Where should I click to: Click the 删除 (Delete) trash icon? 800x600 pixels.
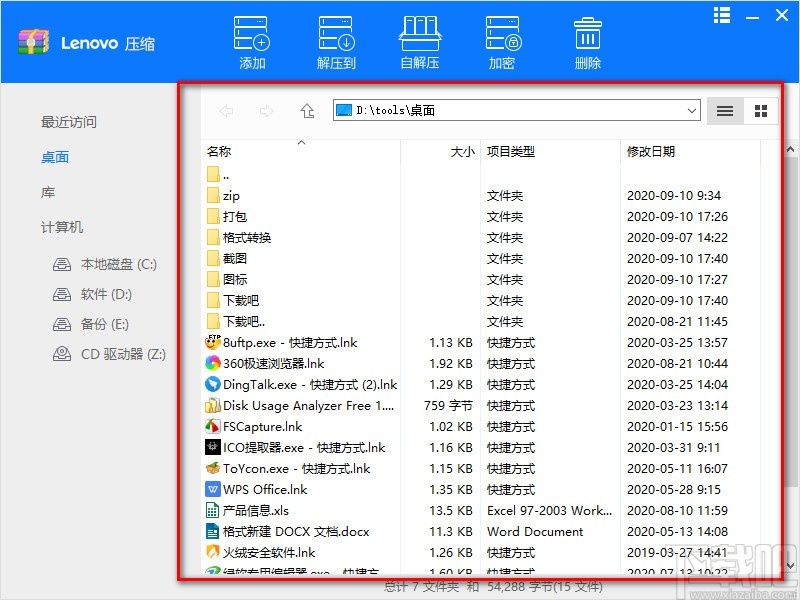pyautogui.click(x=587, y=38)
